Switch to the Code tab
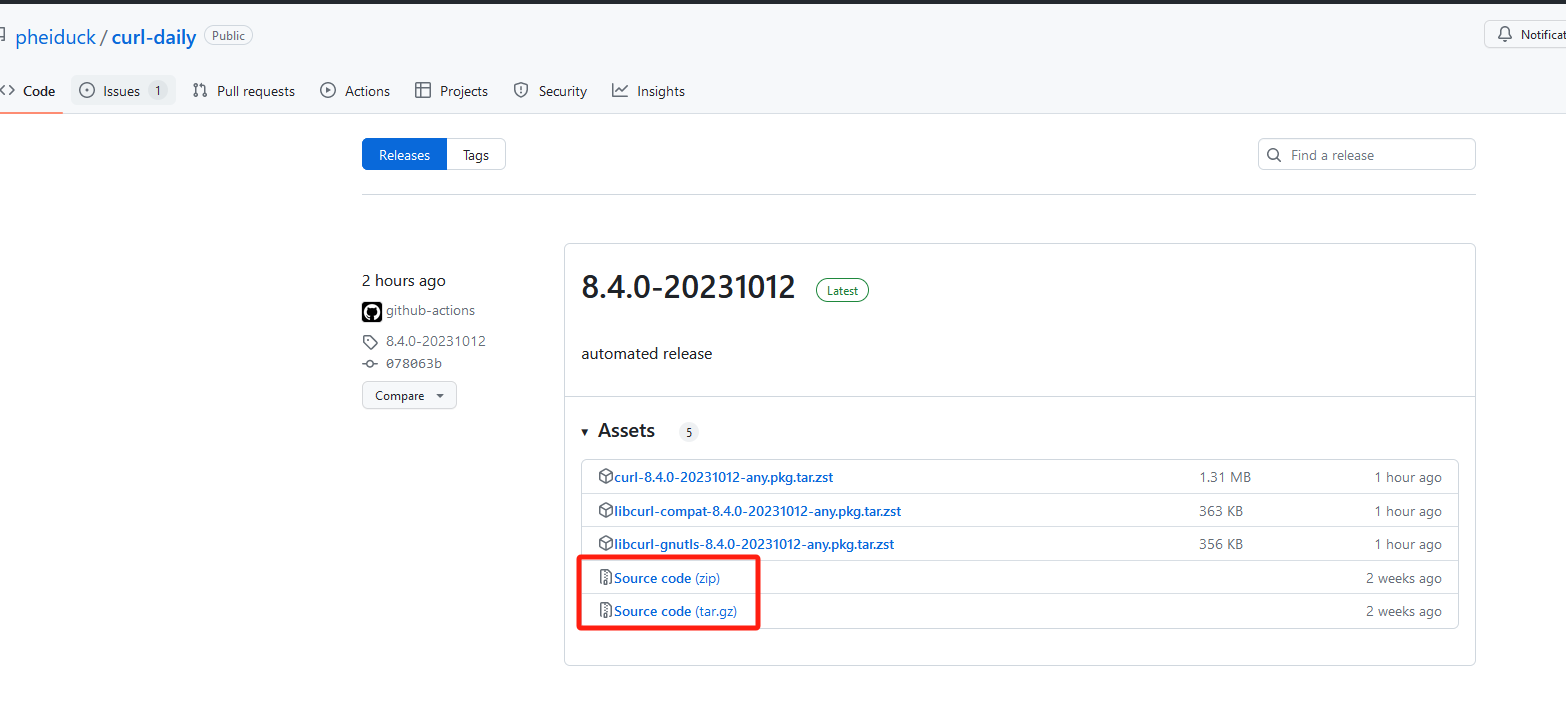The width and height of the screenshot is (1566, 714). tap(28, 91)
